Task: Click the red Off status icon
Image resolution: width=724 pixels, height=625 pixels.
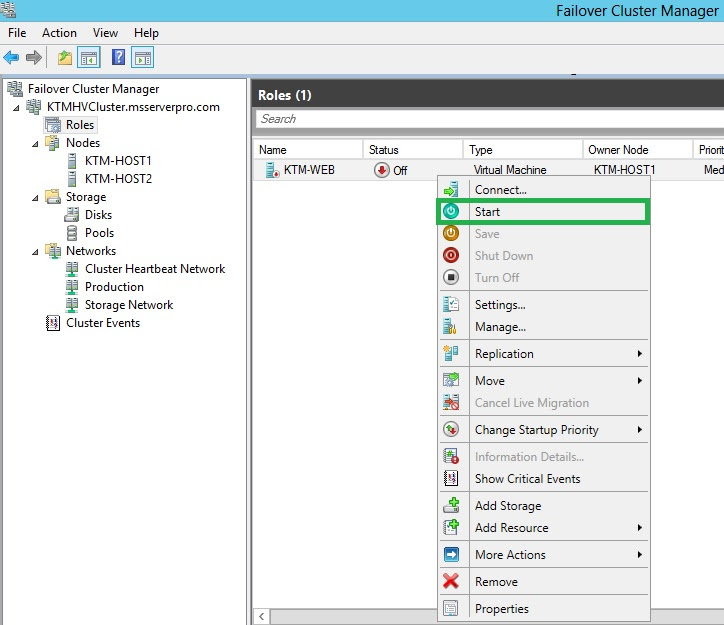Action: pyautogui.click(x=381, y=170)
